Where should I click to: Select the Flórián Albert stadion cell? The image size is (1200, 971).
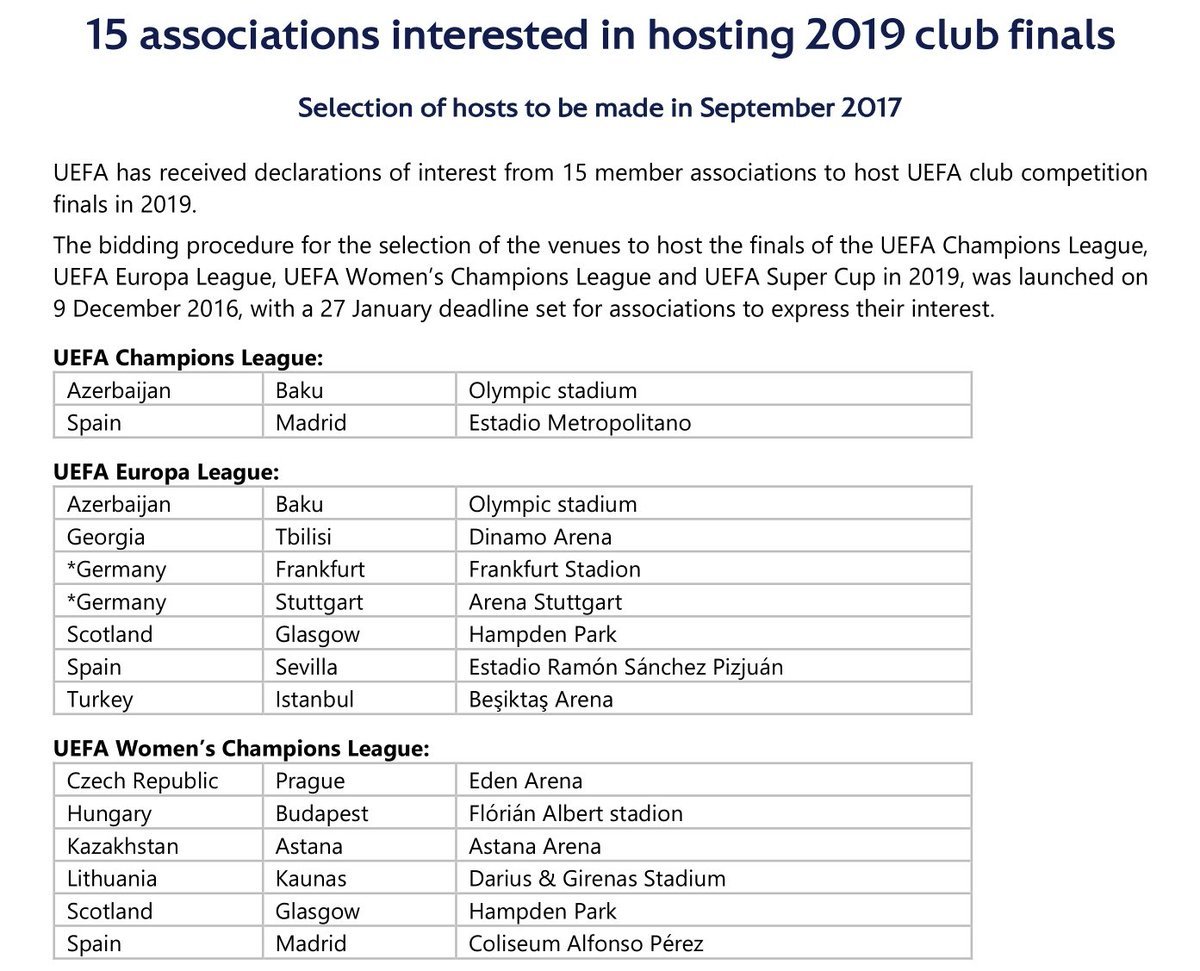tap(714, 813)
